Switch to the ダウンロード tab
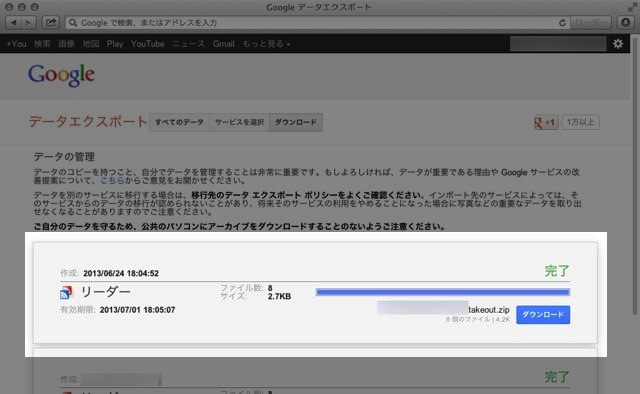 tap(296, 122)
